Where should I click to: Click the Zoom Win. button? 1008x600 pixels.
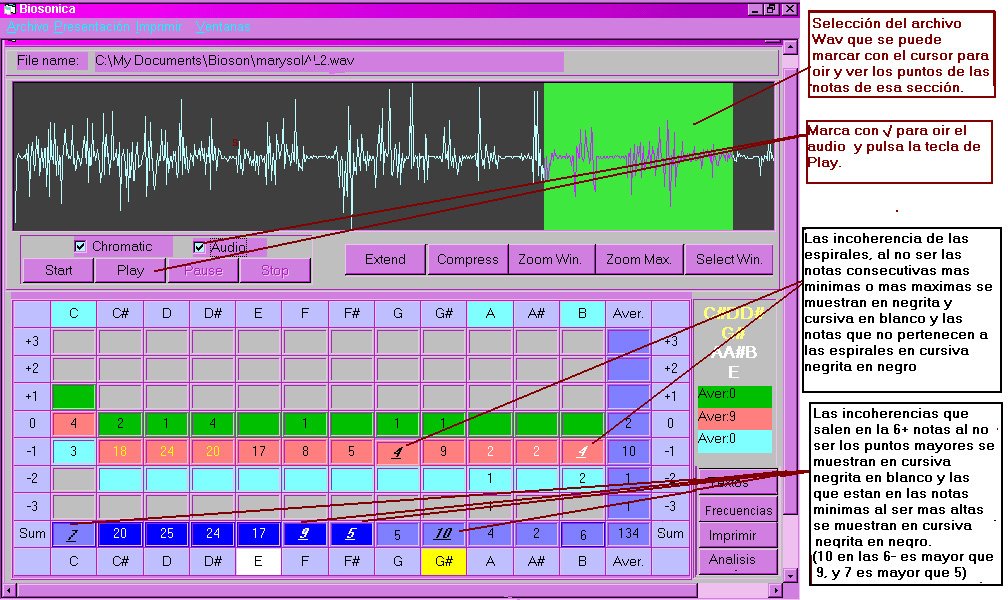[x=550, y=260]
